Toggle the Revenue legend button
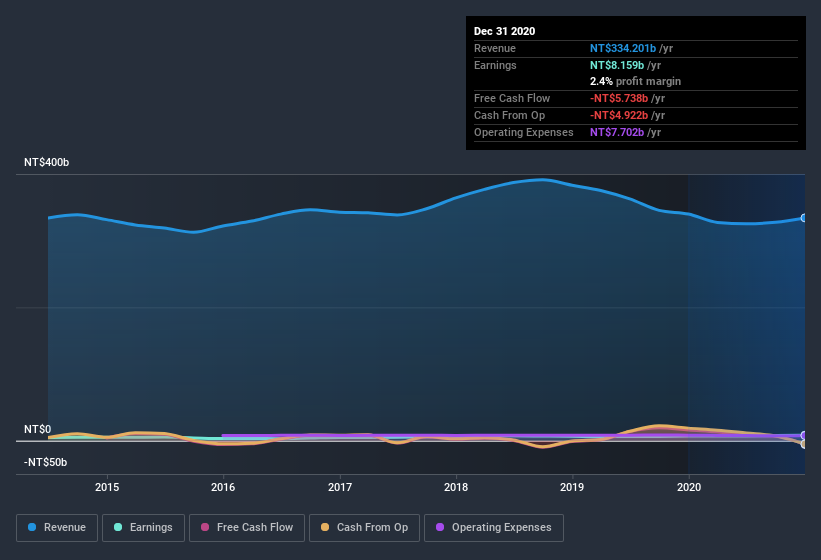The height and width of the screenshot is (560, 821). pyautogui.click(x=57, y=528)
